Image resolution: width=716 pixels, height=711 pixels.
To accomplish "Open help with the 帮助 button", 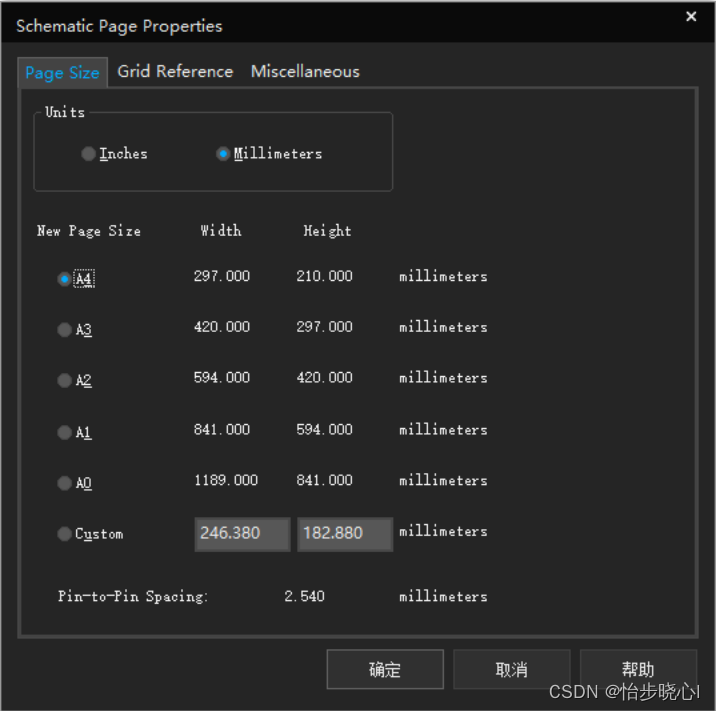I will click(x=638, y=670).
